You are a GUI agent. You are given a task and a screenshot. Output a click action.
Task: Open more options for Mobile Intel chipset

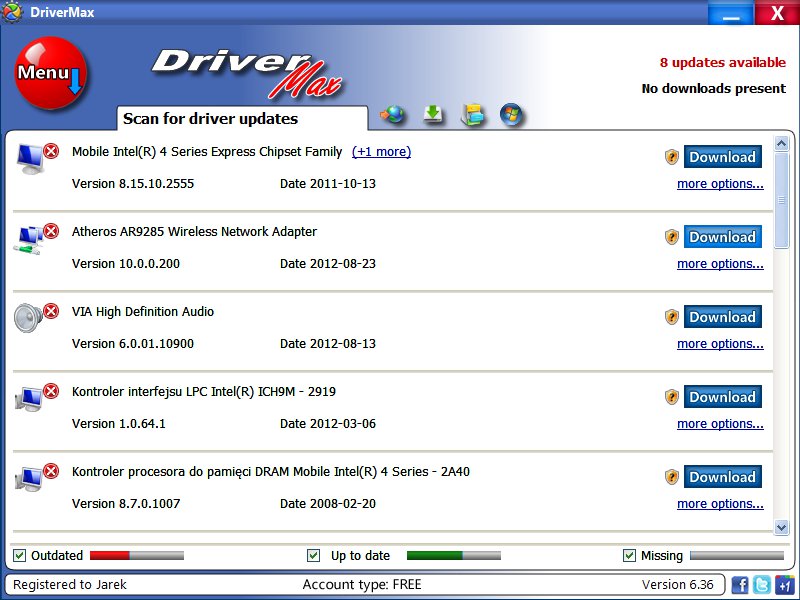(720, 184)
